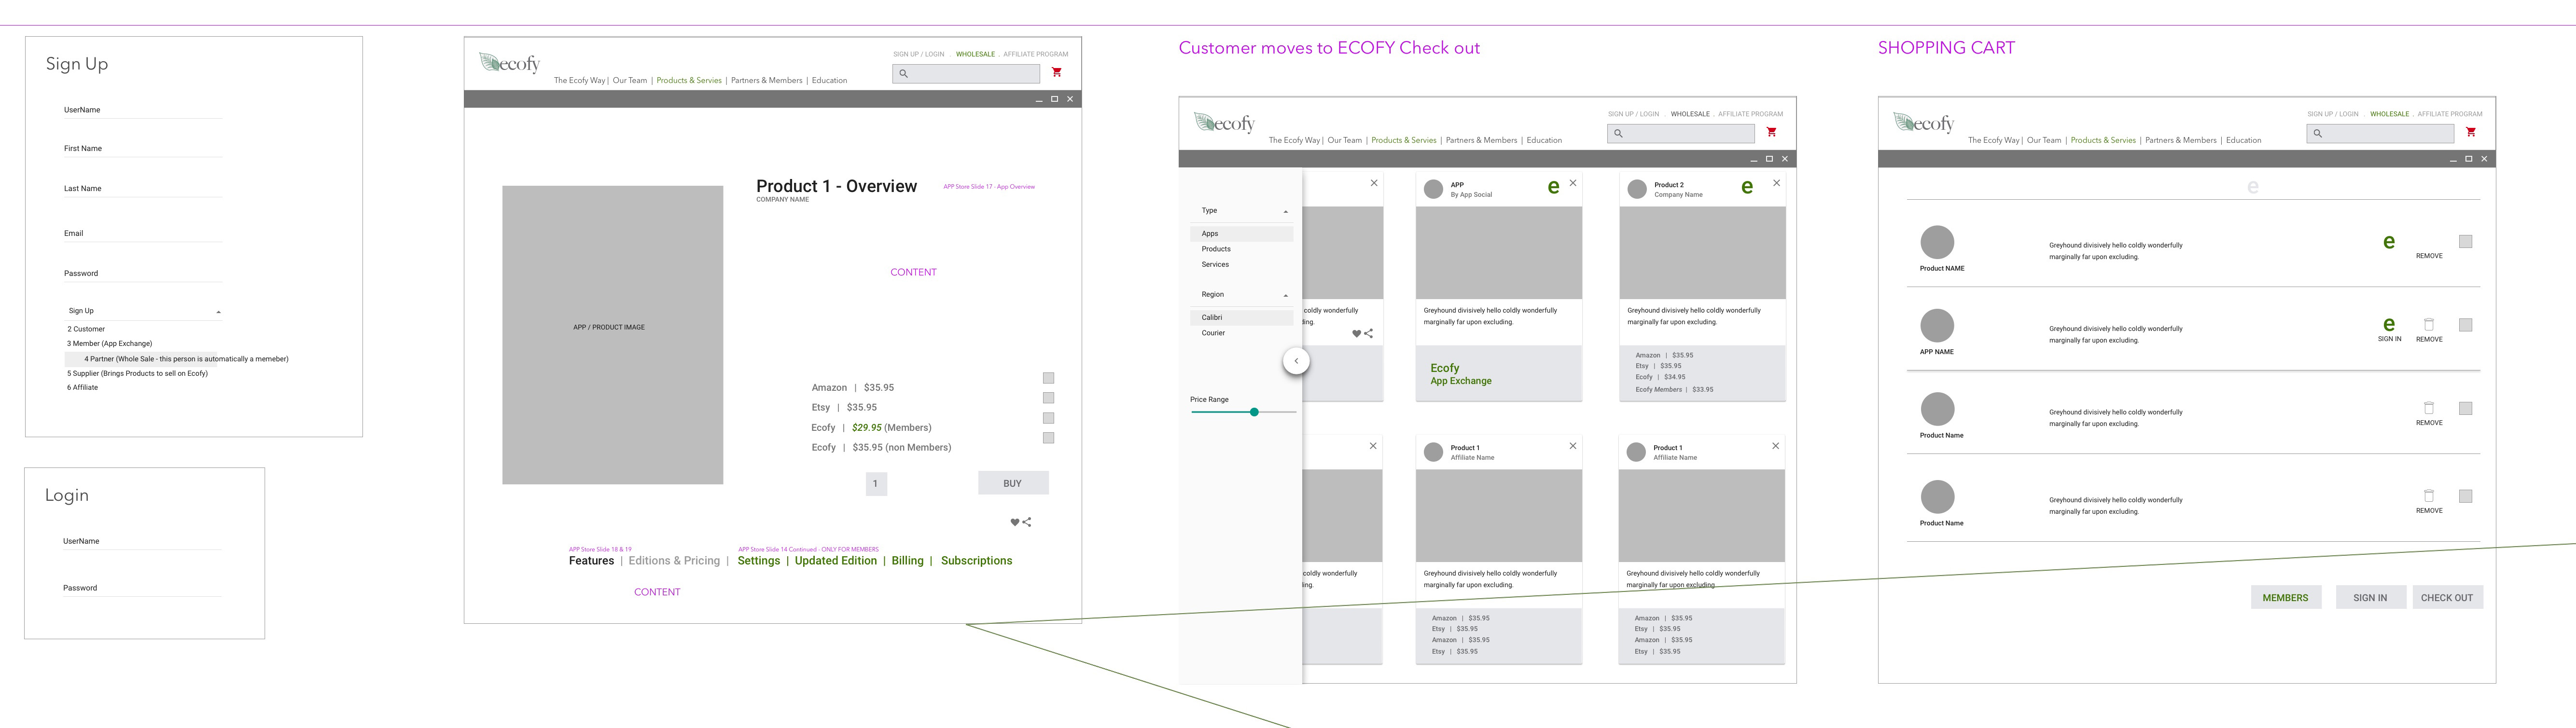Click the ecofy logo in Check out window
2576x728 pixels.
tap(1225, 123)
